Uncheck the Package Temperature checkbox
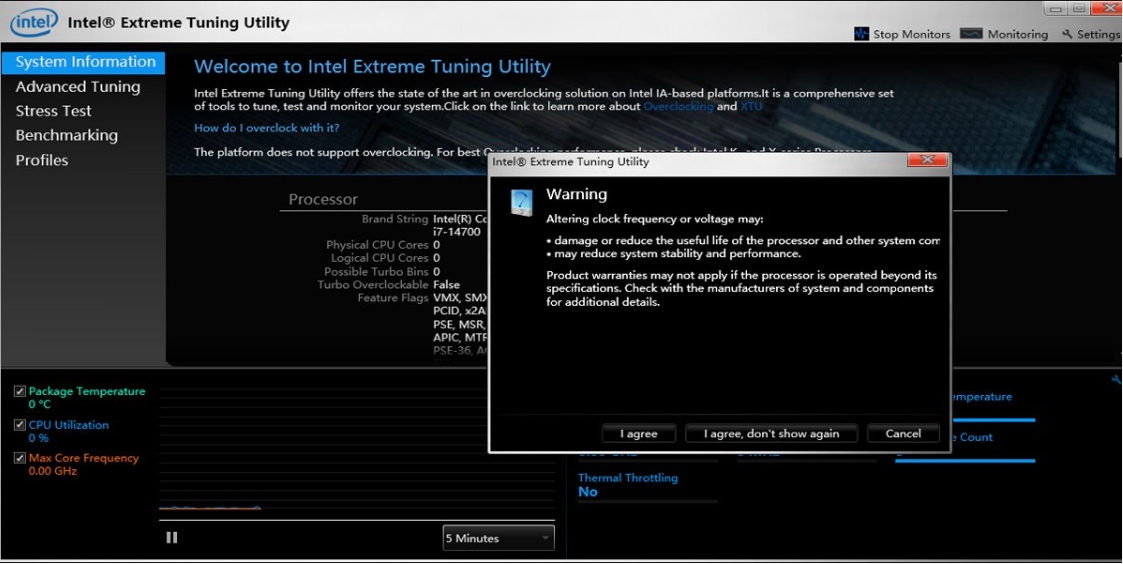This screenshot has height=564, width=1123. (x=20, y=392)
